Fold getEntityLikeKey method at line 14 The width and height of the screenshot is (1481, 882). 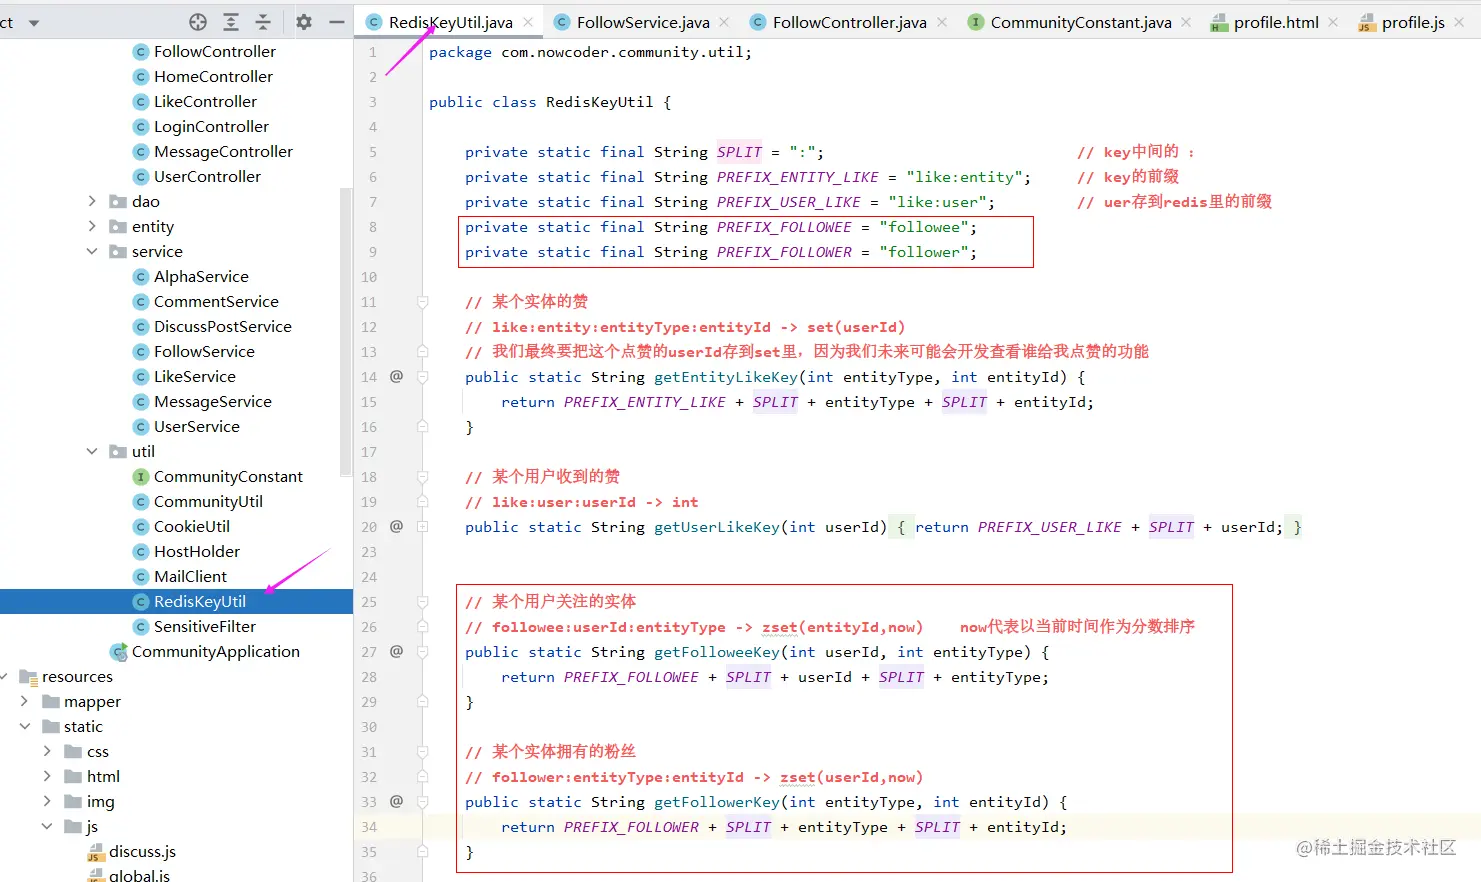[422, 377]
